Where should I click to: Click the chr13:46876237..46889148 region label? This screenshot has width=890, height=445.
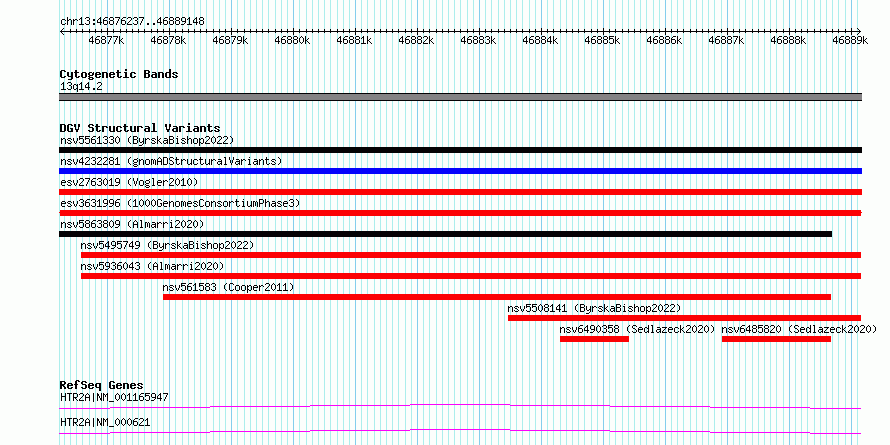(x=132, y=21)
